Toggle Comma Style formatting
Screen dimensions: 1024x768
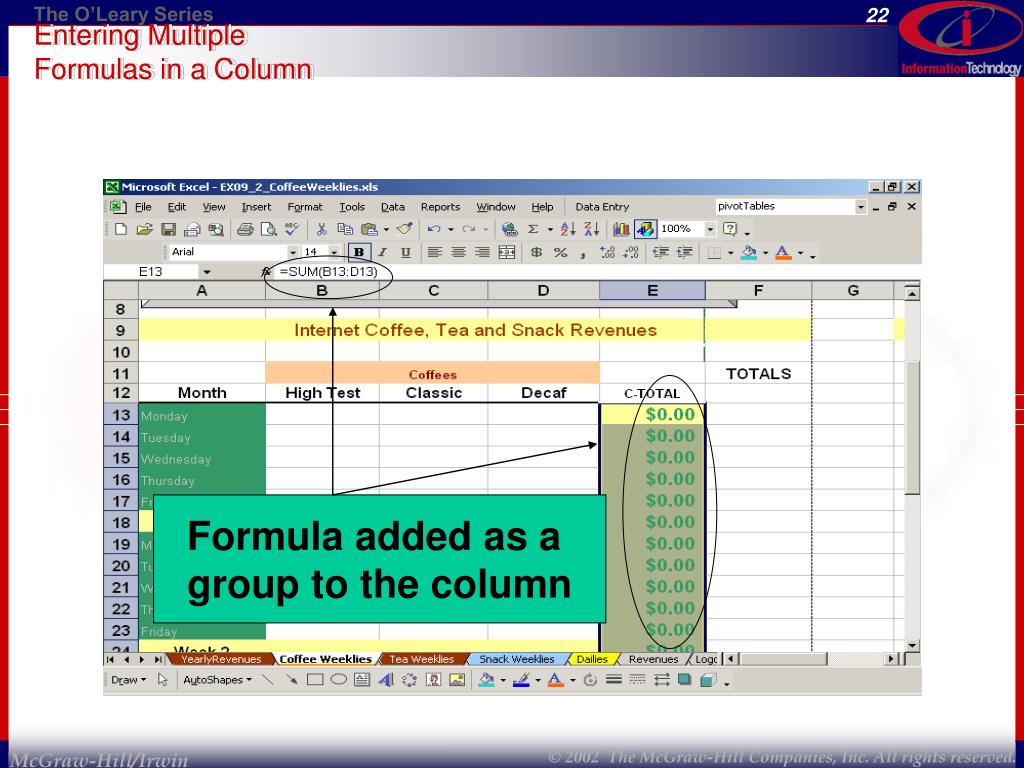pyautogui.click(x=583, y=254)
